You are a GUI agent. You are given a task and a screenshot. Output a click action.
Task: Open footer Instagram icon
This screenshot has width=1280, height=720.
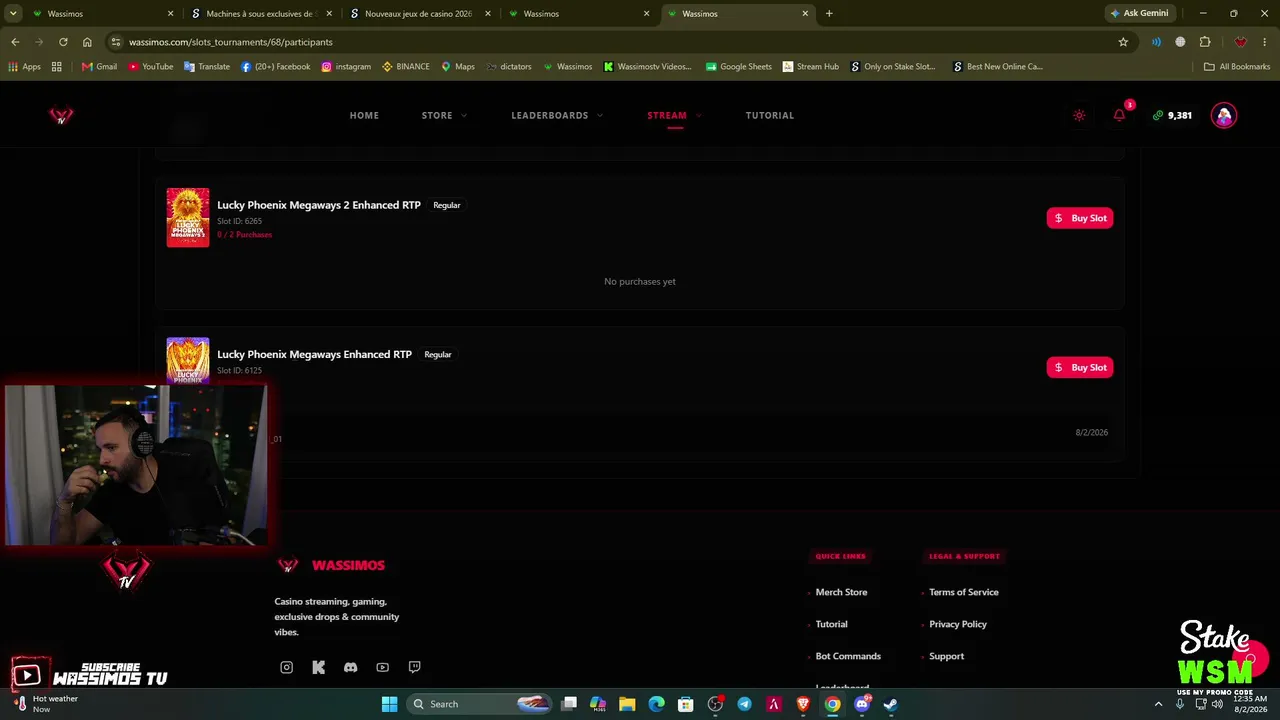pyautogui.click(x=286, y=667)
